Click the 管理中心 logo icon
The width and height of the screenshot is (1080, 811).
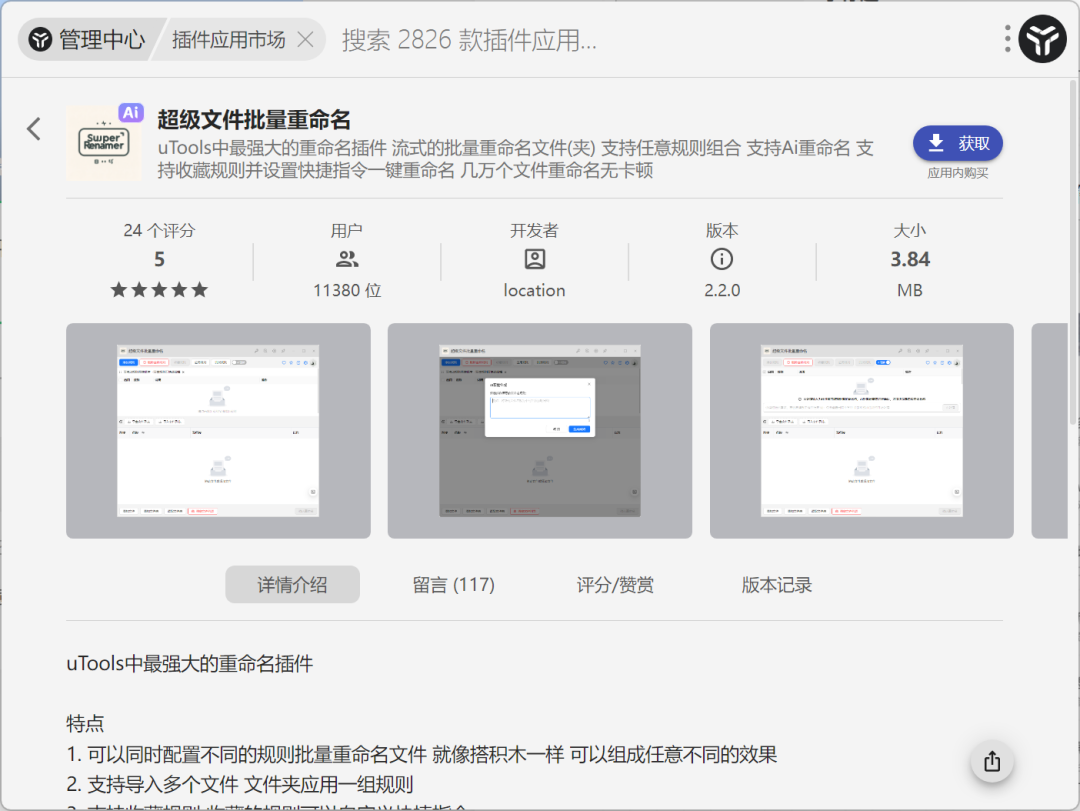pos(40,40)
